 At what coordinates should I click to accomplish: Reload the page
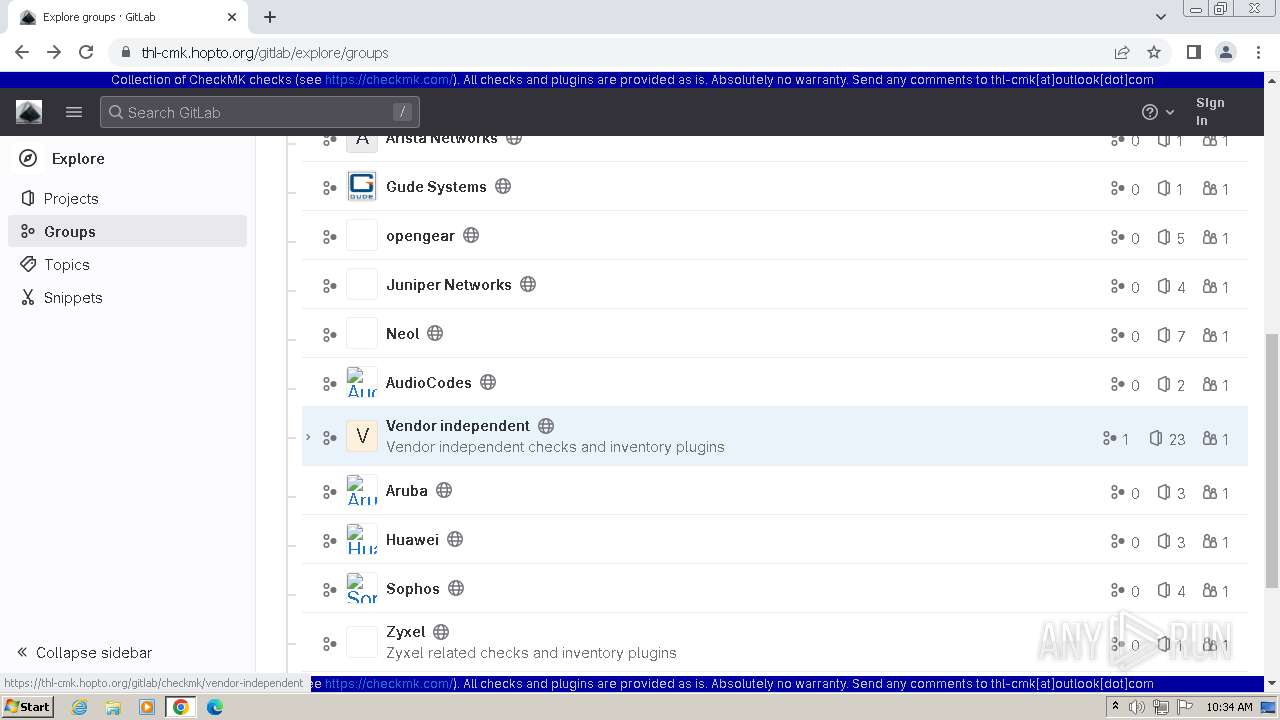(86, 52)
